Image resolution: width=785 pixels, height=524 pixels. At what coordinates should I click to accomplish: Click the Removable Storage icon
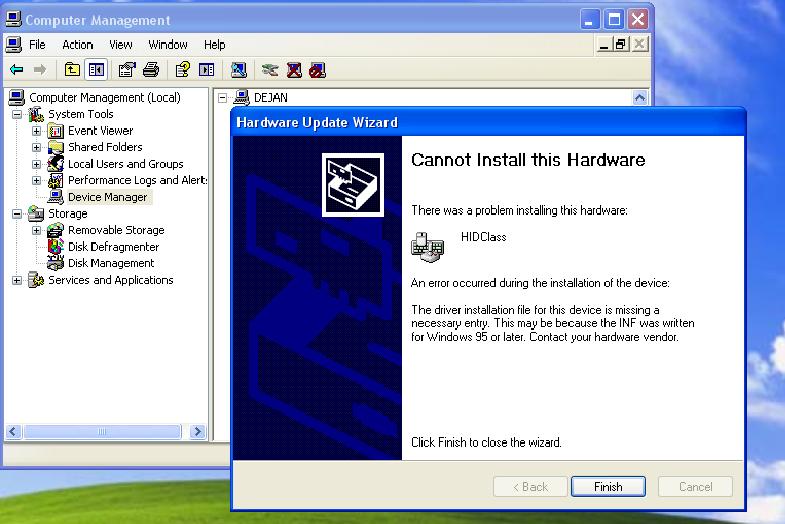pos(56,230)
